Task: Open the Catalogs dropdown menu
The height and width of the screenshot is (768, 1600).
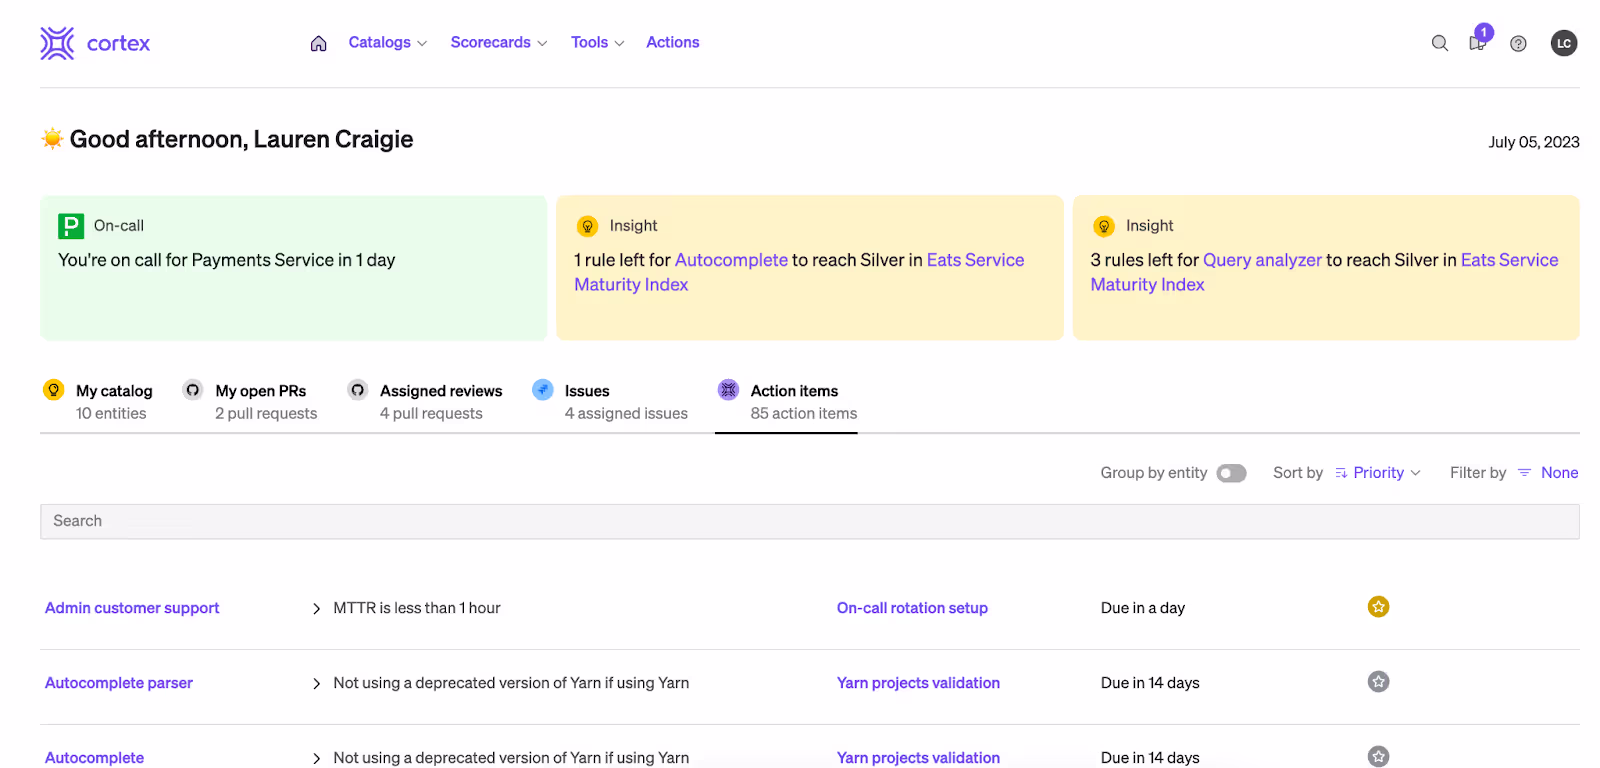Action: (x=387, y=42)
